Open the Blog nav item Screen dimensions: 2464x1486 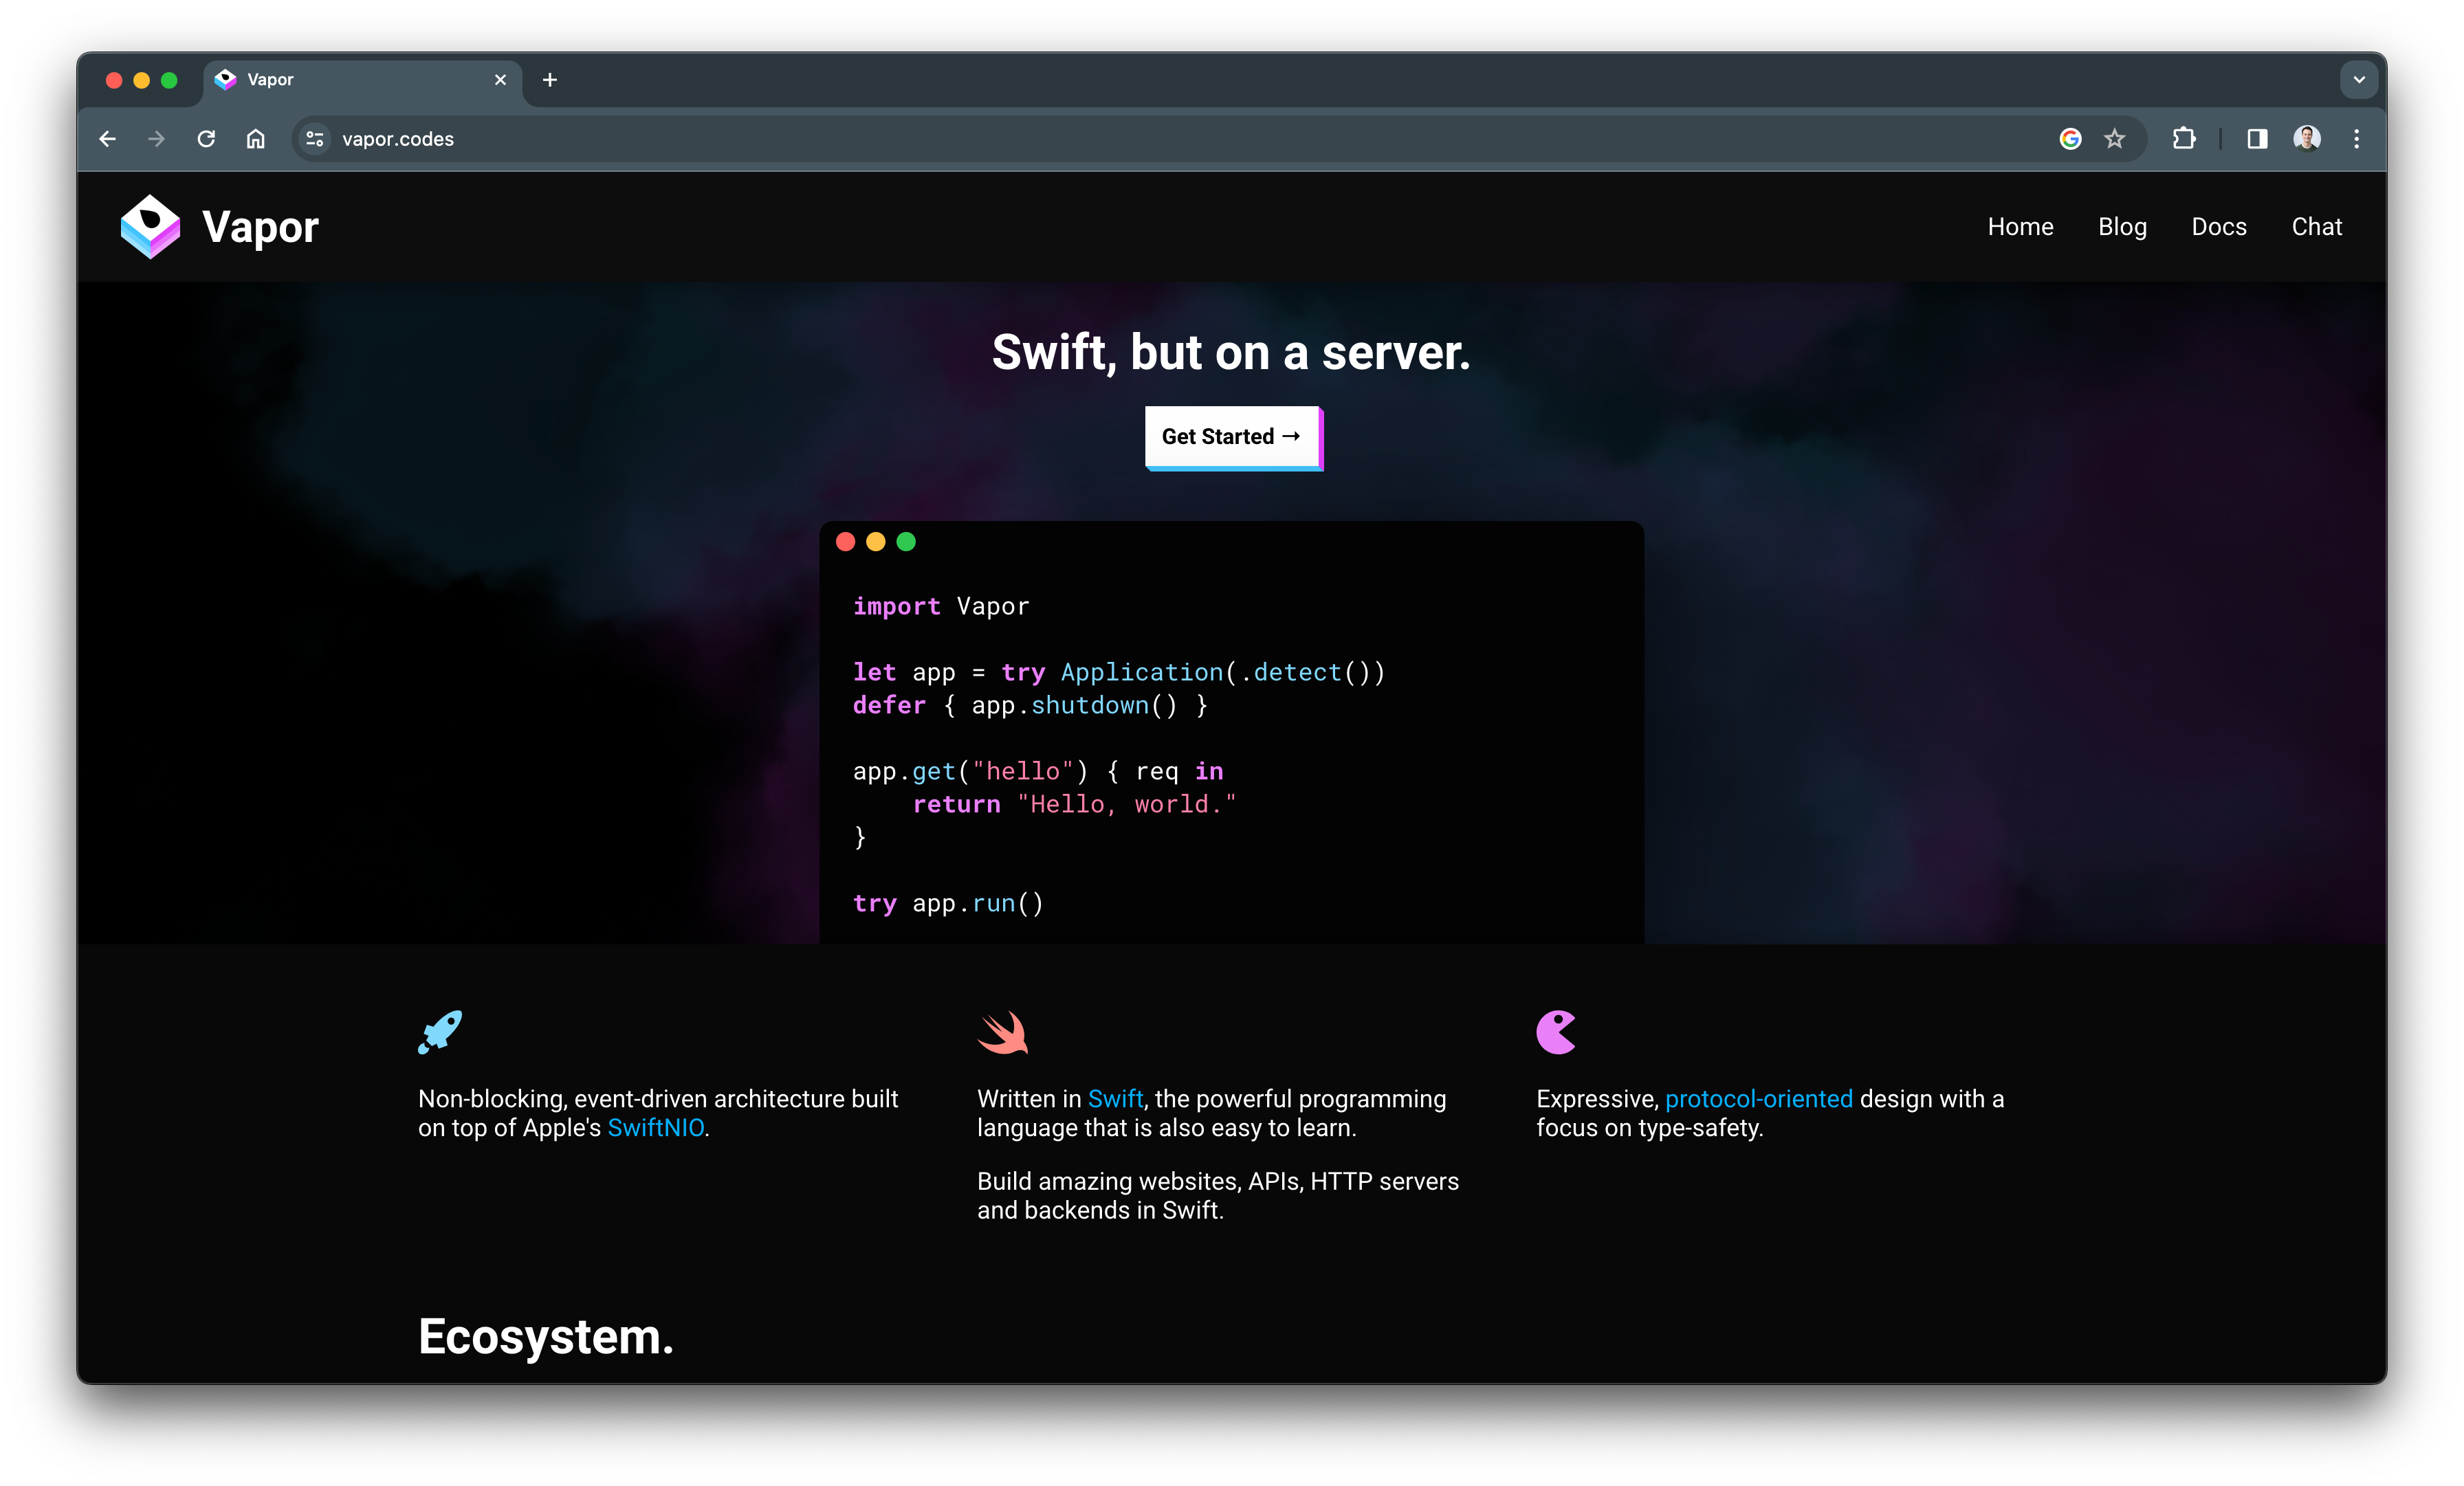2122,227
